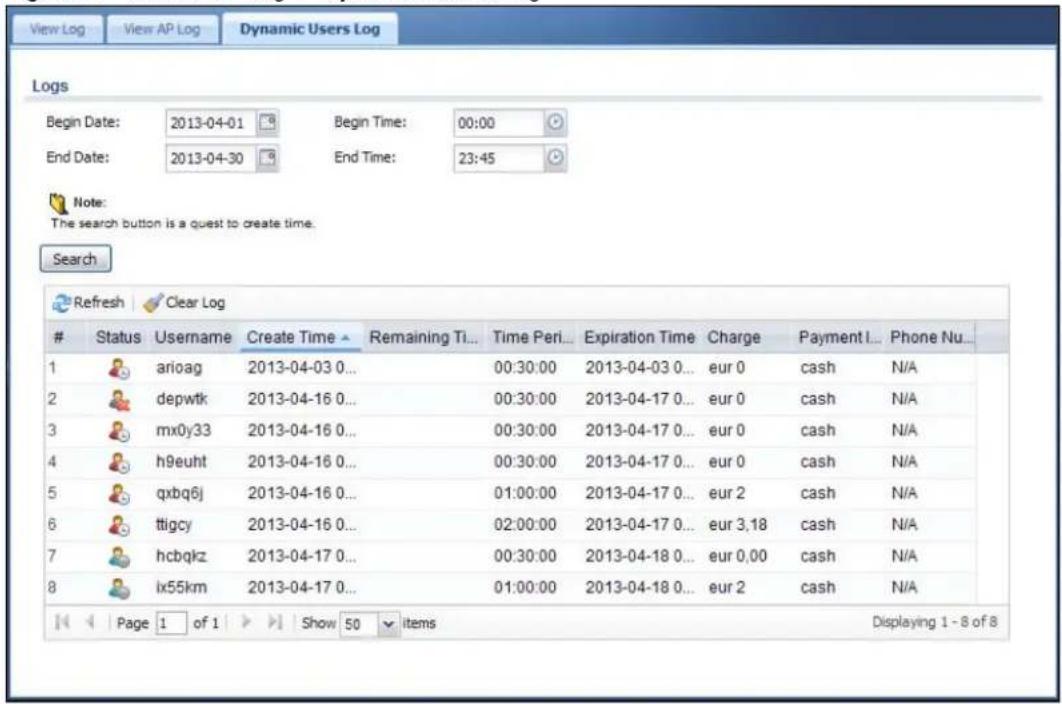1062x704 pixels.
Task: Focus the End Date input field
Action: point(211,158)
